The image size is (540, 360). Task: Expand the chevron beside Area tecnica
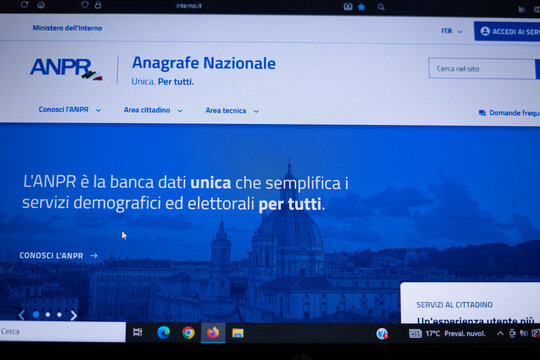[x=256, y=112]
